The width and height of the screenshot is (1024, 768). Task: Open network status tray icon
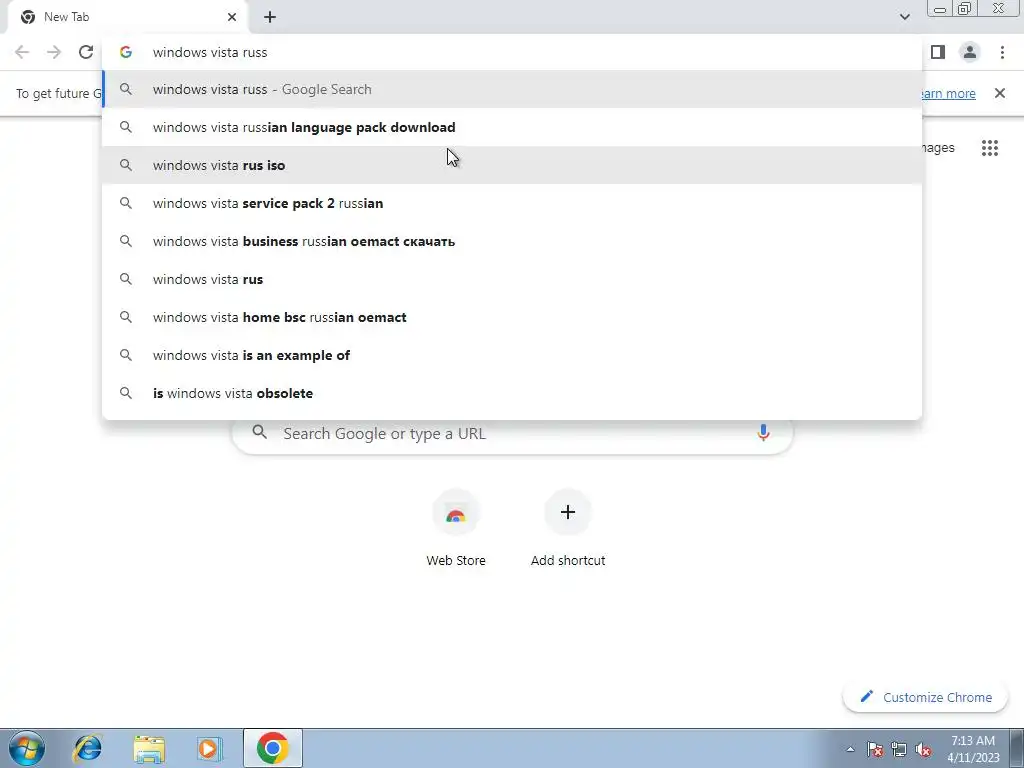click(x=899, y=749)
